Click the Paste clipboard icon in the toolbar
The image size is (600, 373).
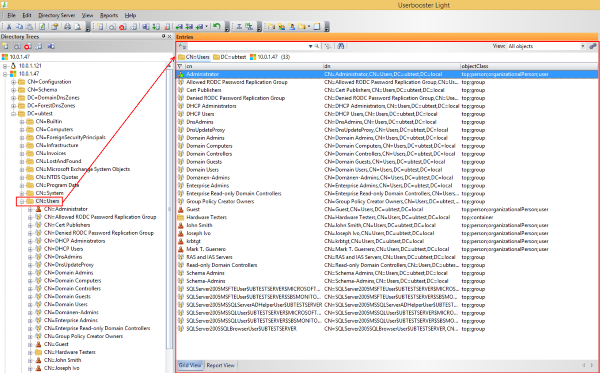click(x=29, y=26)
